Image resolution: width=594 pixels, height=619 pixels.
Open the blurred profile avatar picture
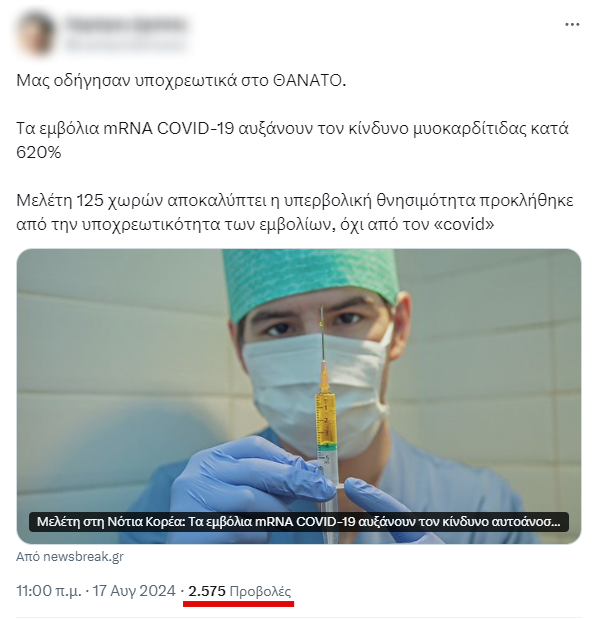[35, 34]
